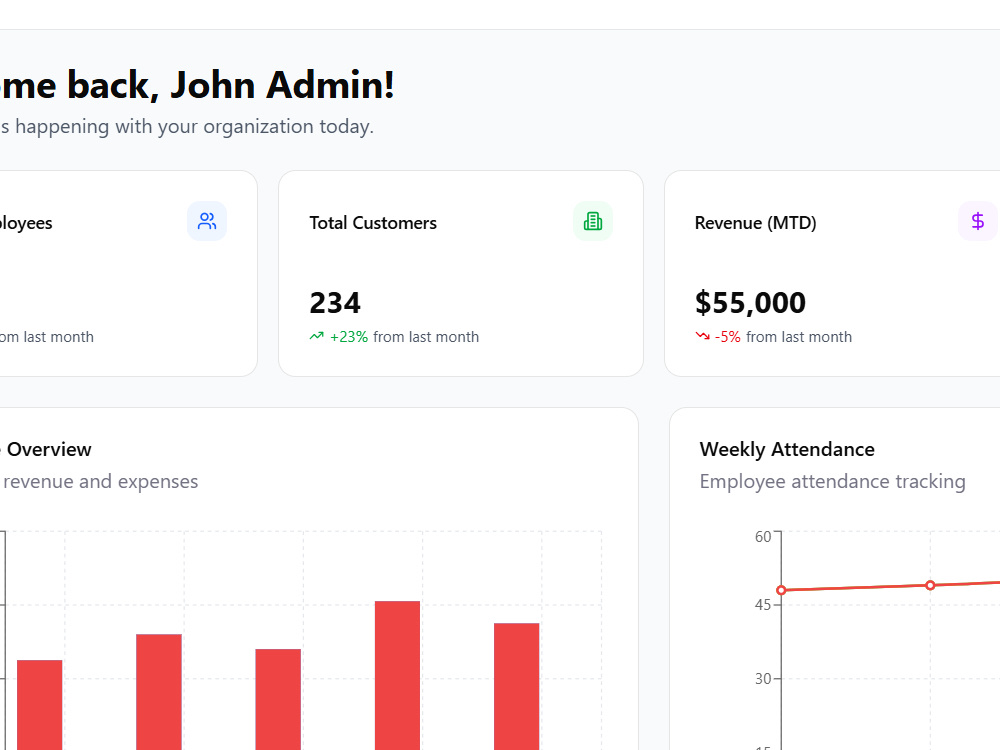Screen dimensions: 1000x750
Task: Click the first attendance line data point
Action: coord(781,590)
